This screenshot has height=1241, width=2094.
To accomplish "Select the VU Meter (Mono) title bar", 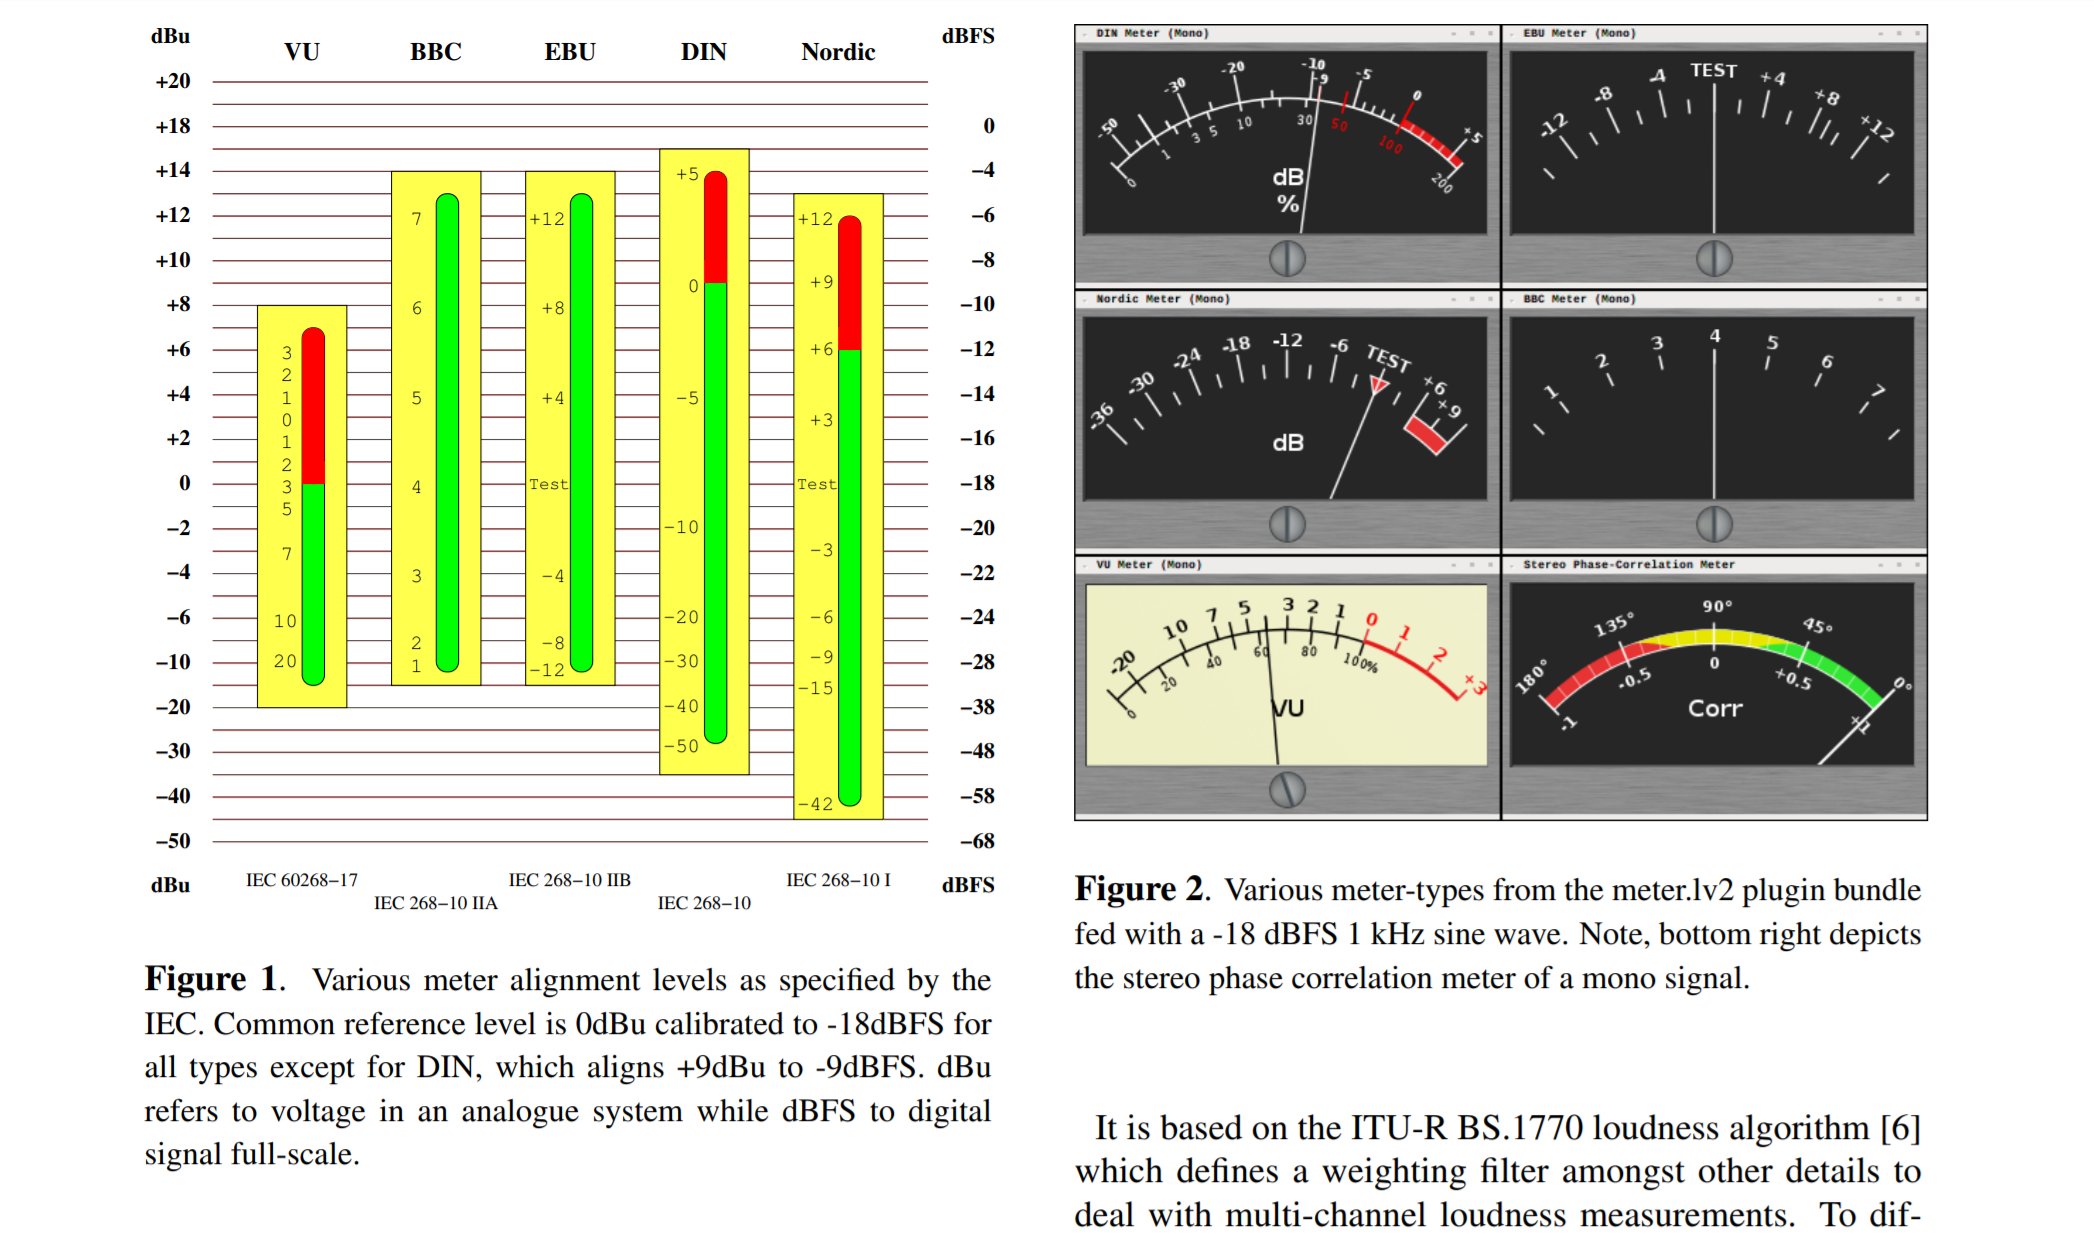I will [x=1288, y=564].
